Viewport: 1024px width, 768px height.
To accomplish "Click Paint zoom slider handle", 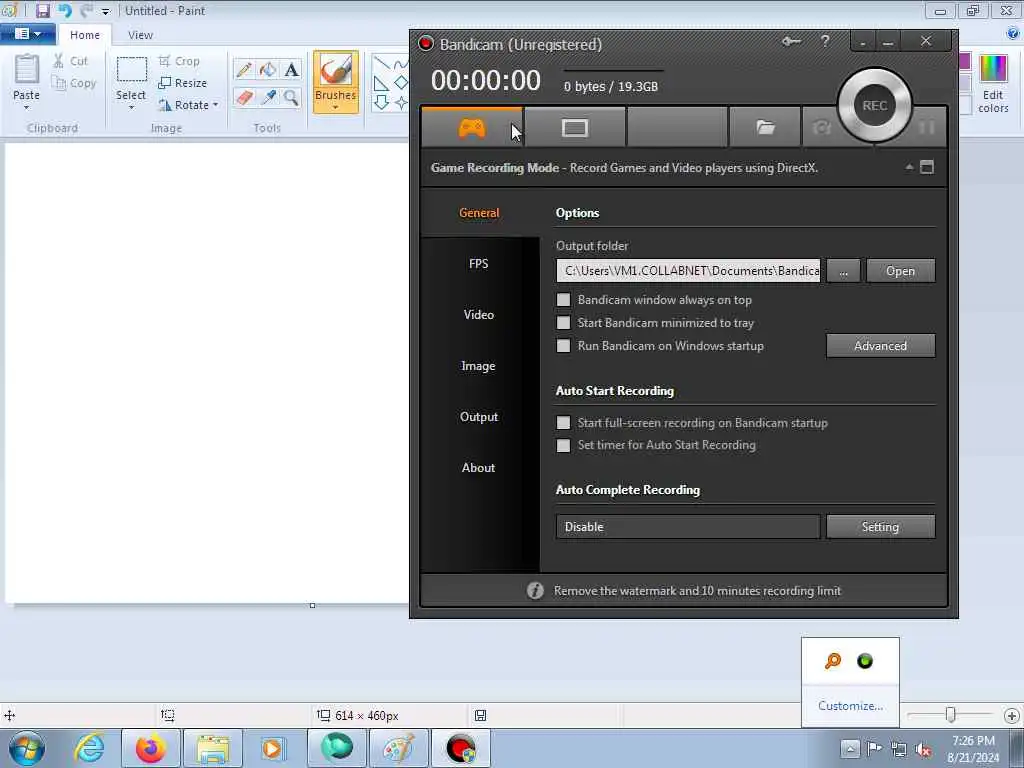I will click(951, 715).
